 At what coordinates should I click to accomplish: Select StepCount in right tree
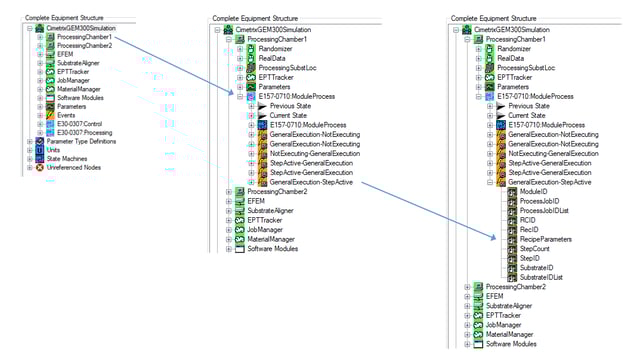pyautogui.click(x=534, y=249)
